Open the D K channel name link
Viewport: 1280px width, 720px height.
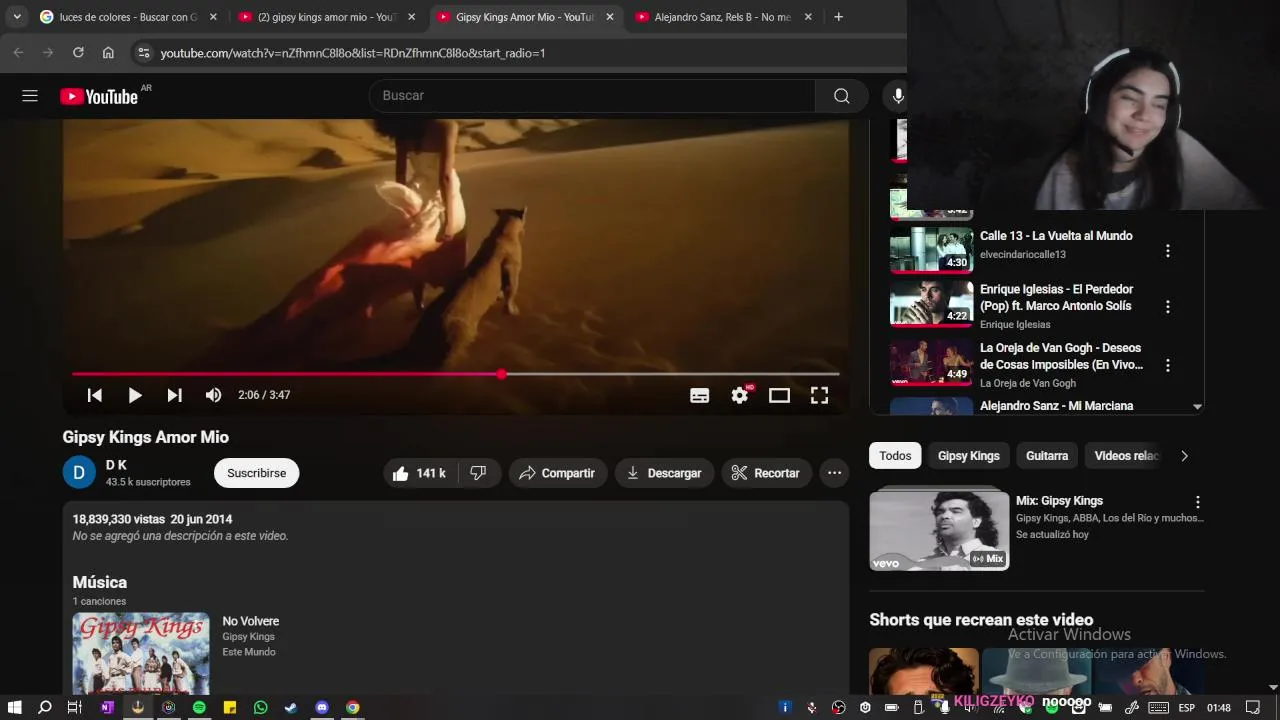pos(116,465)
